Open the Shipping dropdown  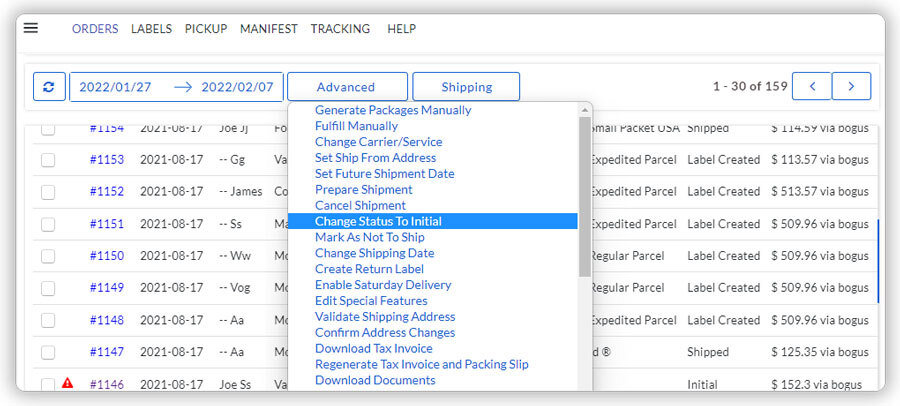point(466,87)
